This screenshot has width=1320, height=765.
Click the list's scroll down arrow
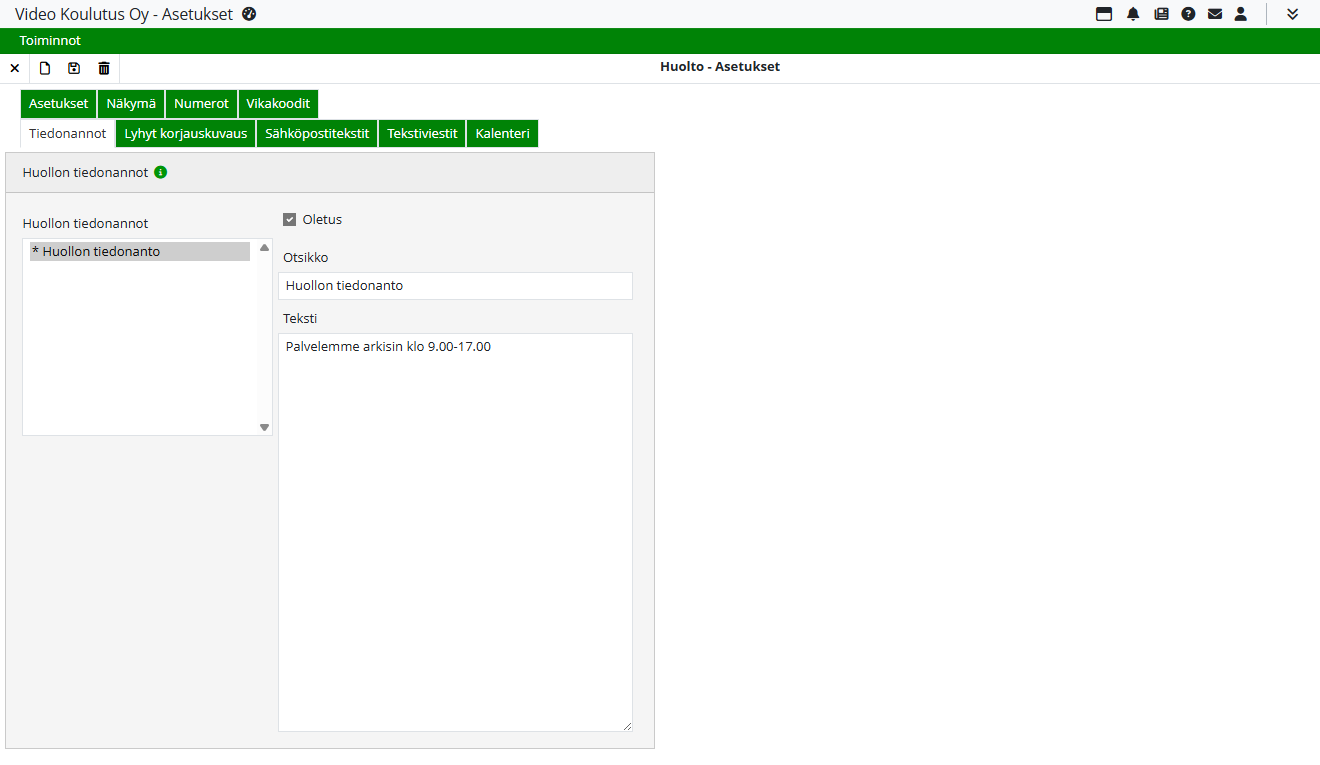click(265, 427)
